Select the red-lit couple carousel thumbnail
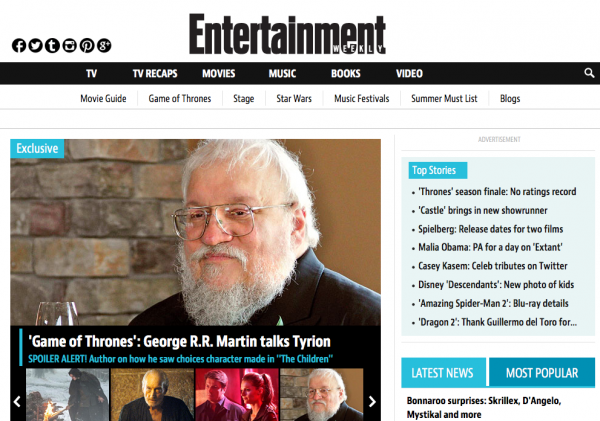This screenshot has height=421, width=600. point(237,395)
